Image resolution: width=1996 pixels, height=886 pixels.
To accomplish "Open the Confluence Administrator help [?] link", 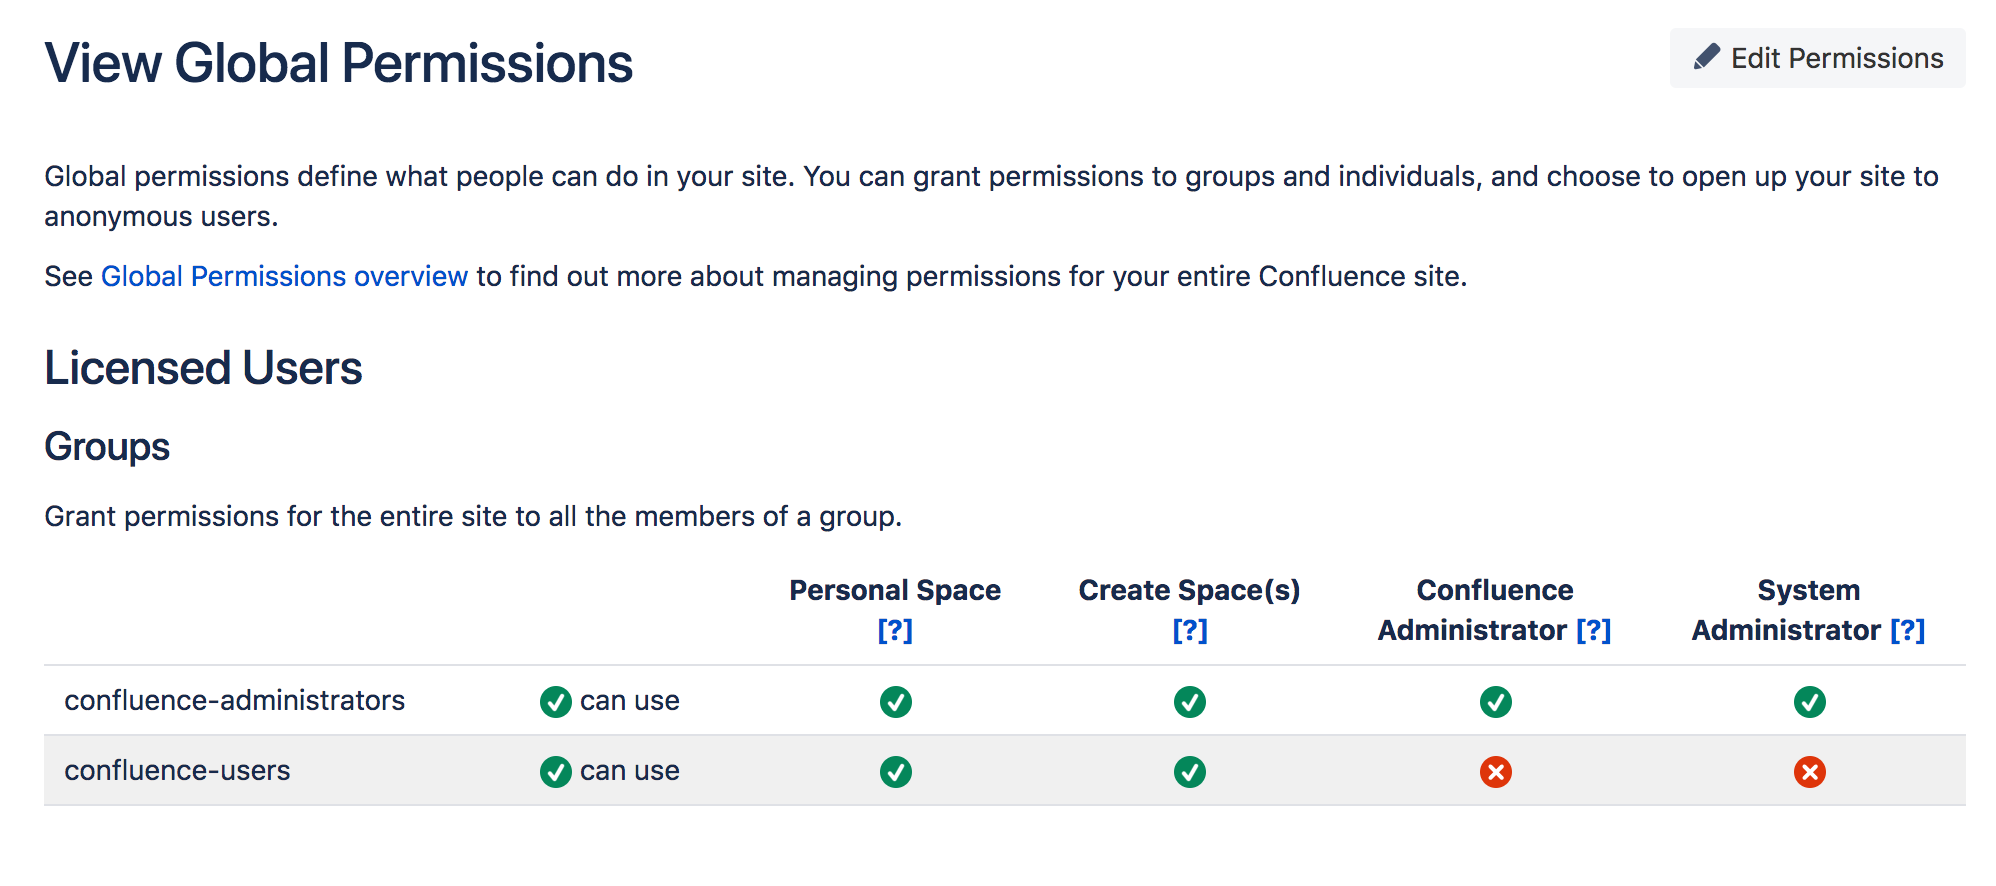I will (x=1593, y=630).
